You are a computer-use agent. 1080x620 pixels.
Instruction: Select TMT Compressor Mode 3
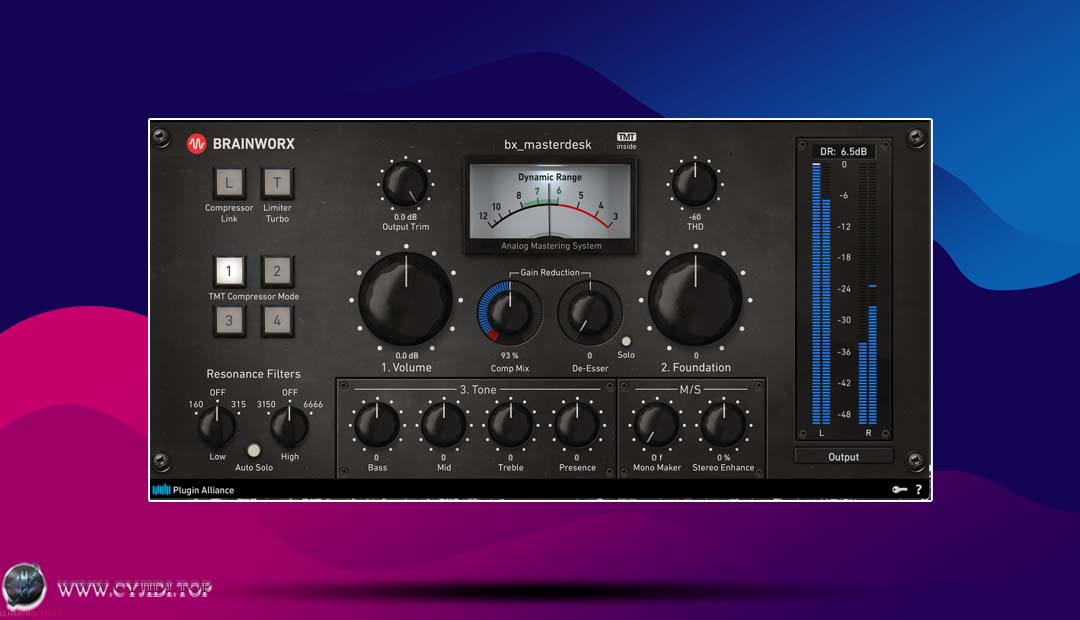(x=229, y=320)
